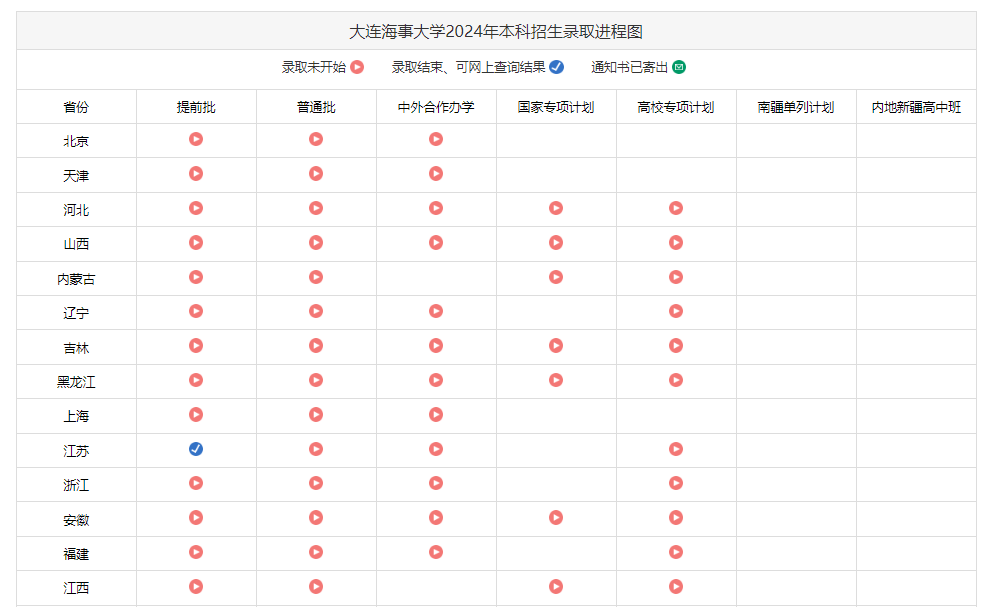Click the 北京 province cell
Viewport: 994px width, 607px height.
click(x=76, y=141)
